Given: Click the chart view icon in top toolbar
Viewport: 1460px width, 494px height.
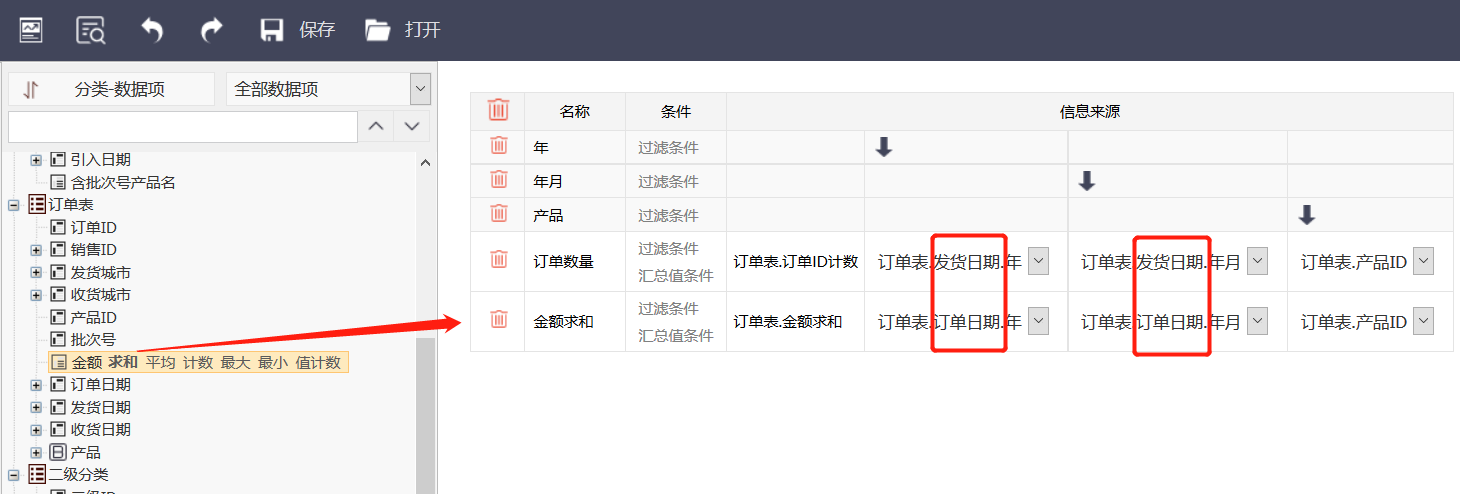Looking at the screenshot, I should [x=31, y=30].
